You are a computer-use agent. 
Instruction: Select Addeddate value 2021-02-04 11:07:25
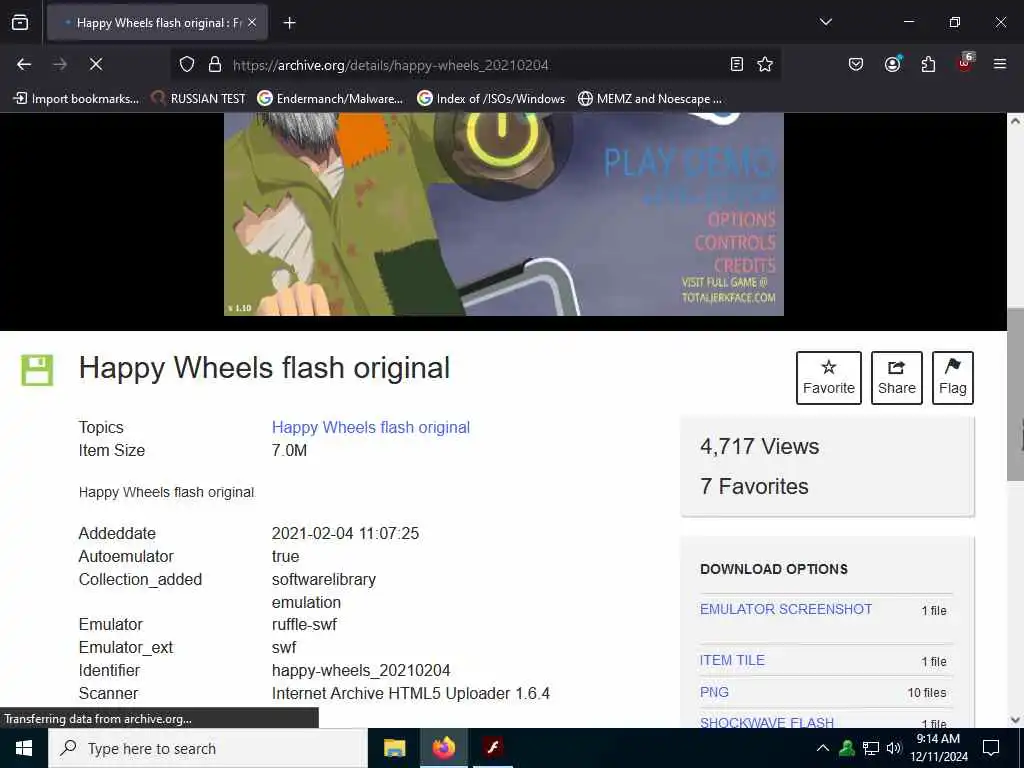(345, 534)
